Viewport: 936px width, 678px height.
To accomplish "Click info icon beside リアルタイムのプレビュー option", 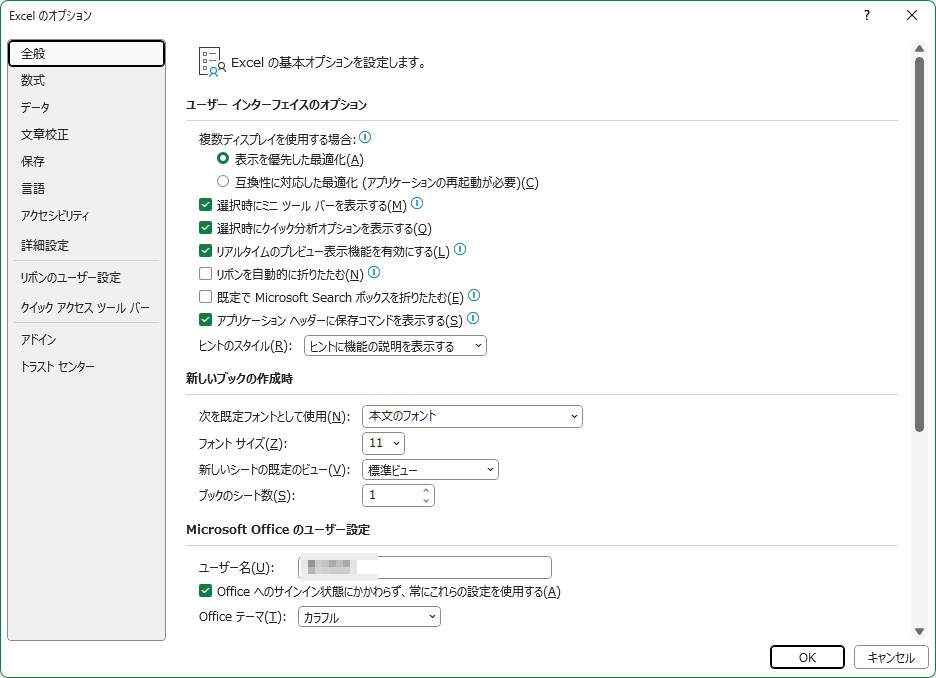I will tap(460, 250).
